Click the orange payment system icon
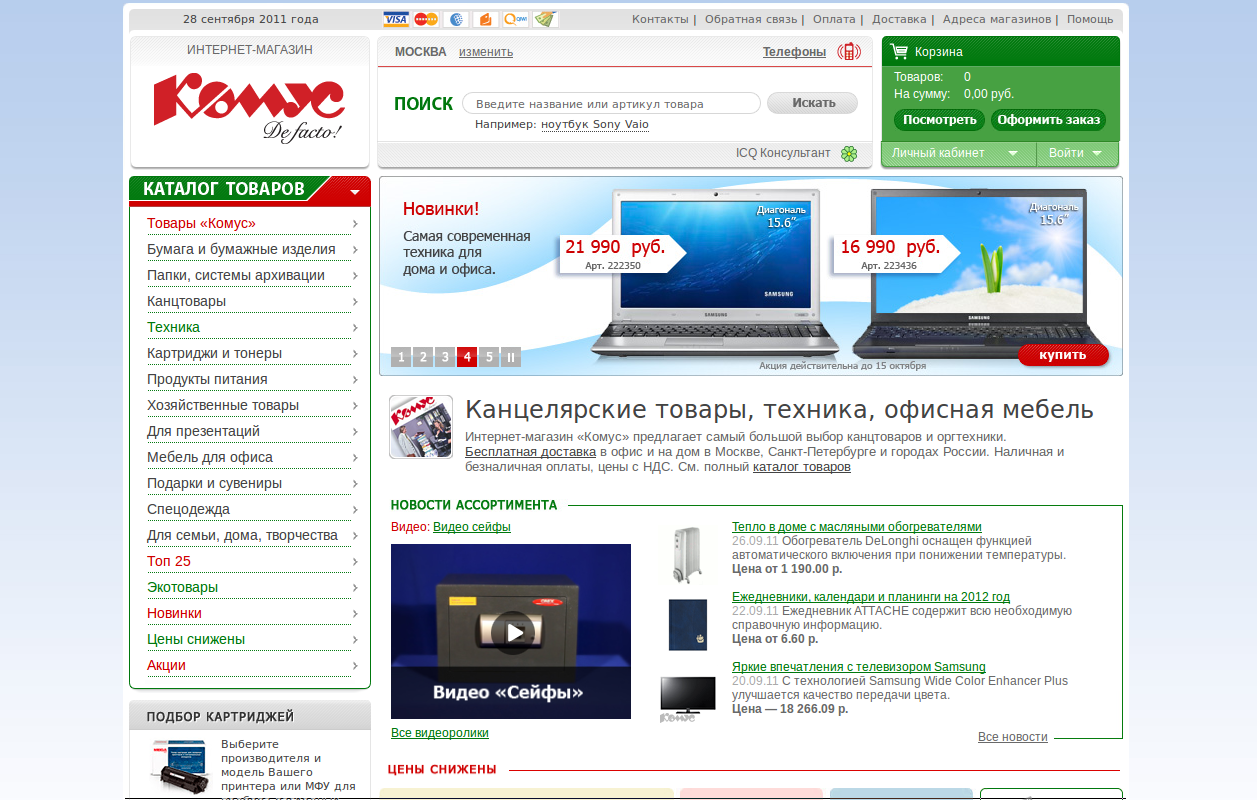Screen dimensions: 1257x800 pos(486,19)
